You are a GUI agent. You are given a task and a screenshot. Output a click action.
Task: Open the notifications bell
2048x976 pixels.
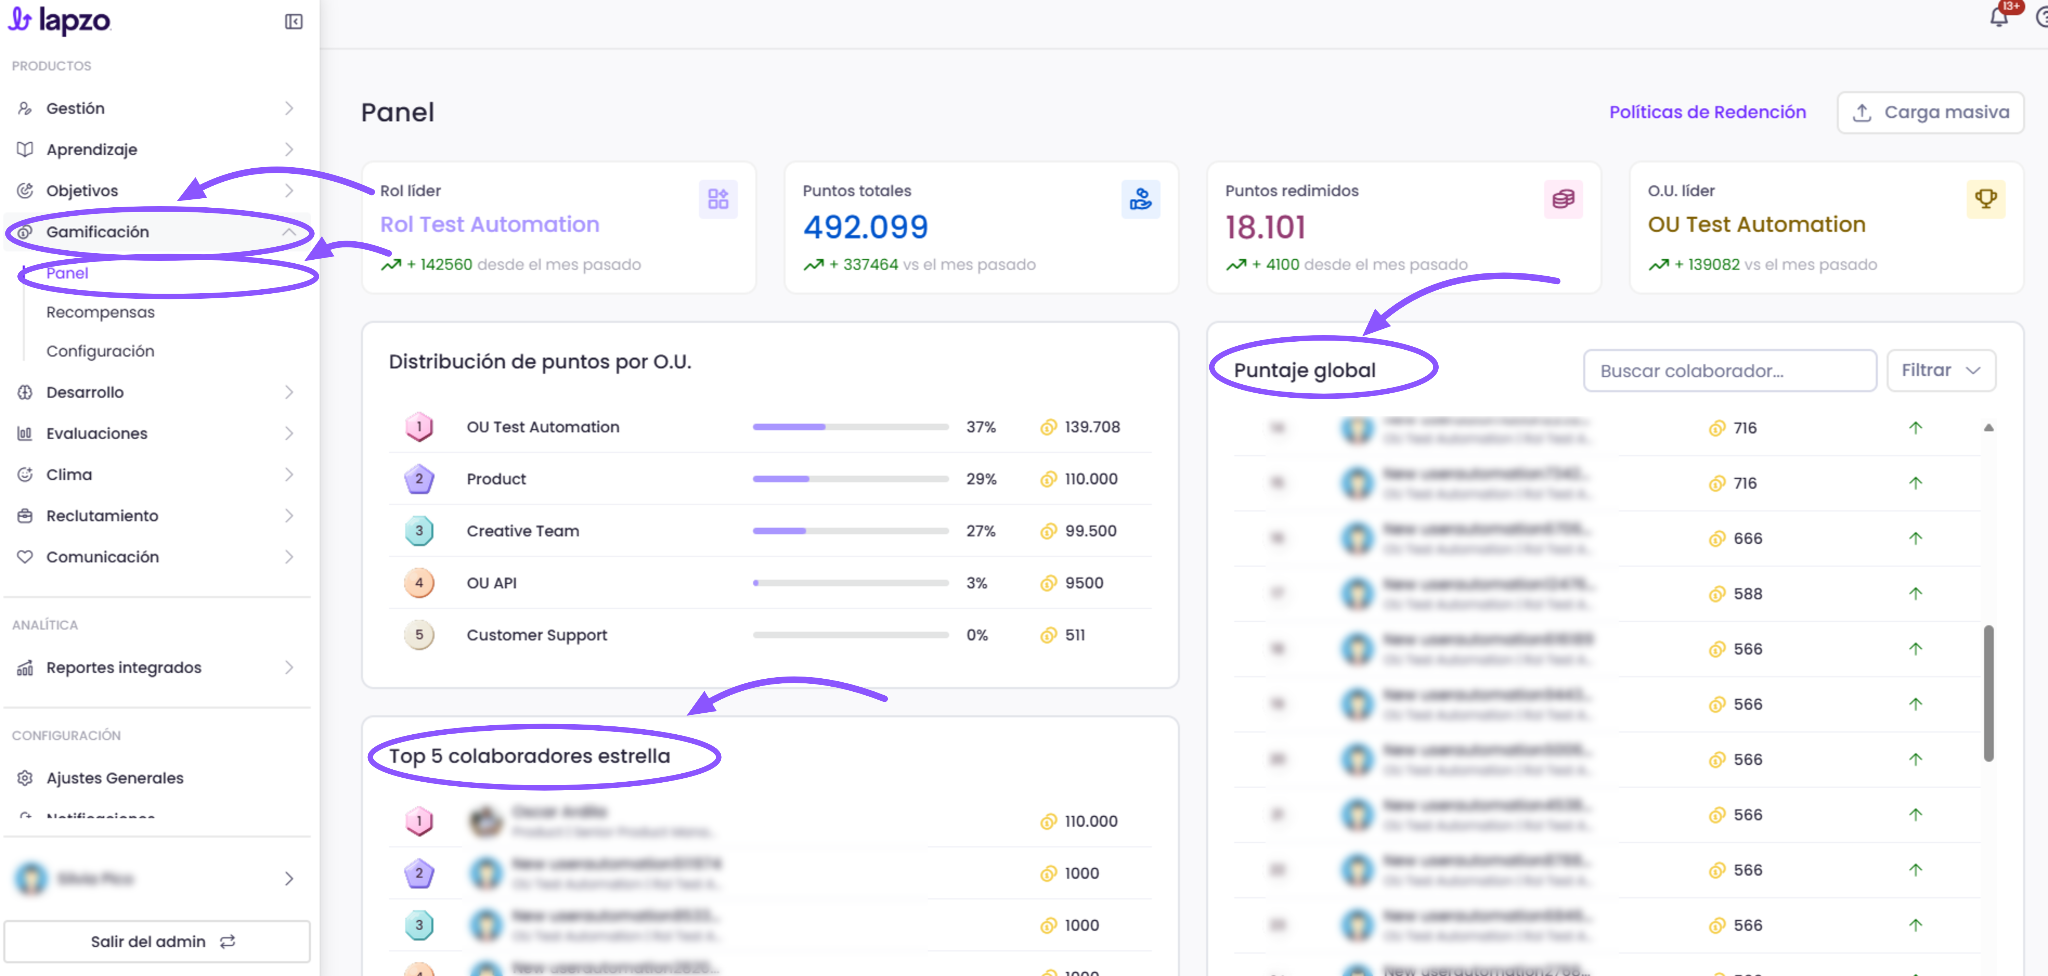tap(1999, 17)
